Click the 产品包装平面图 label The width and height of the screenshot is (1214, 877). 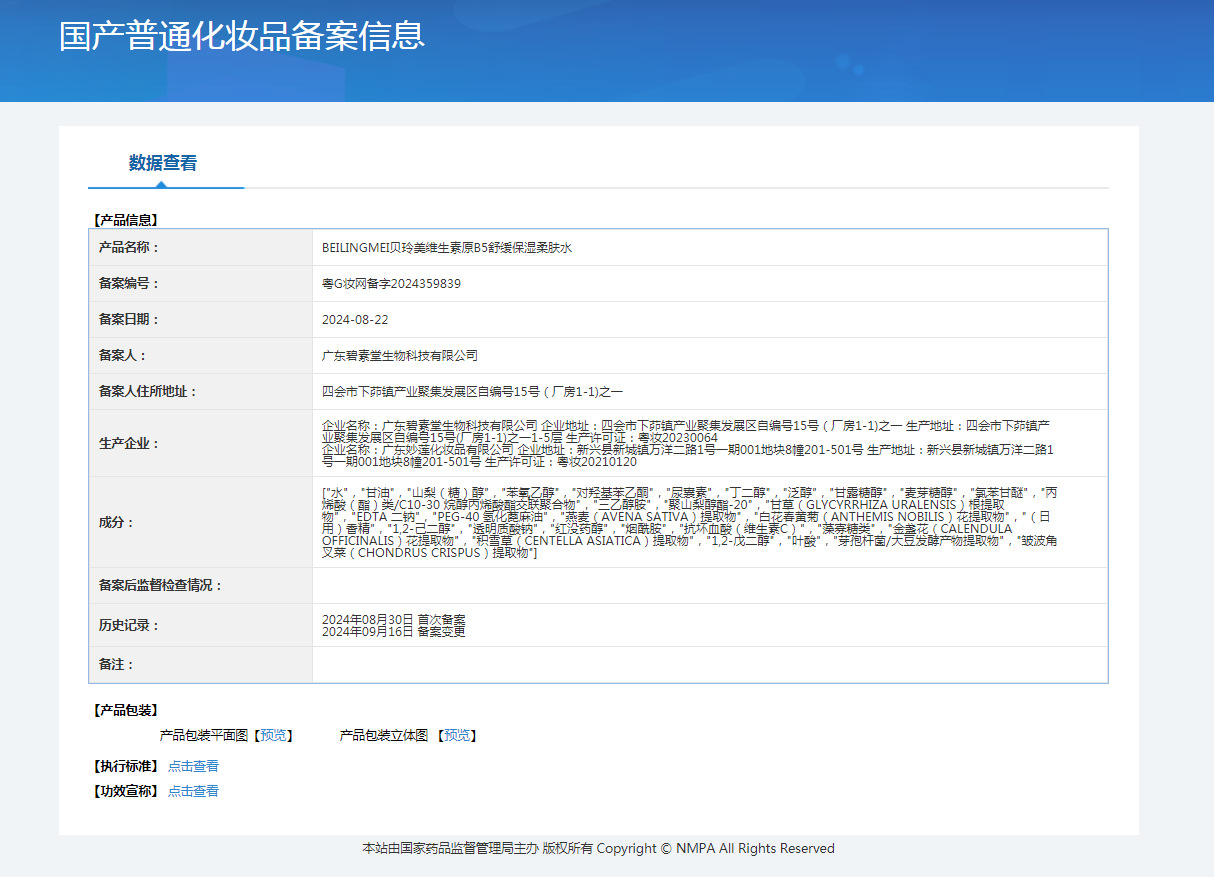click(203, 735)
